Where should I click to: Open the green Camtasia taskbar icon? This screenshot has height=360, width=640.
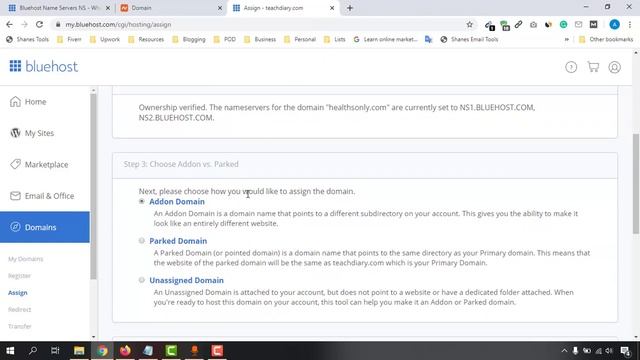point(171,350)
